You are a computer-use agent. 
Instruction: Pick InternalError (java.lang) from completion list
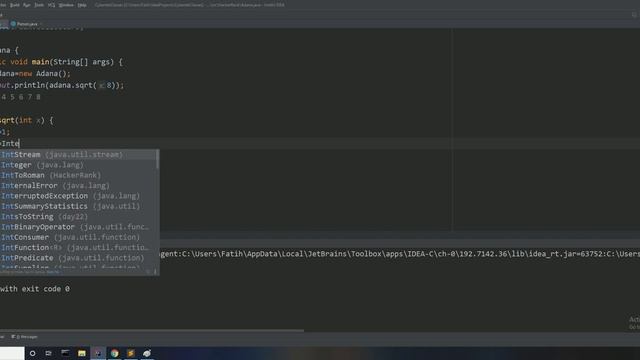pos(78,186)
